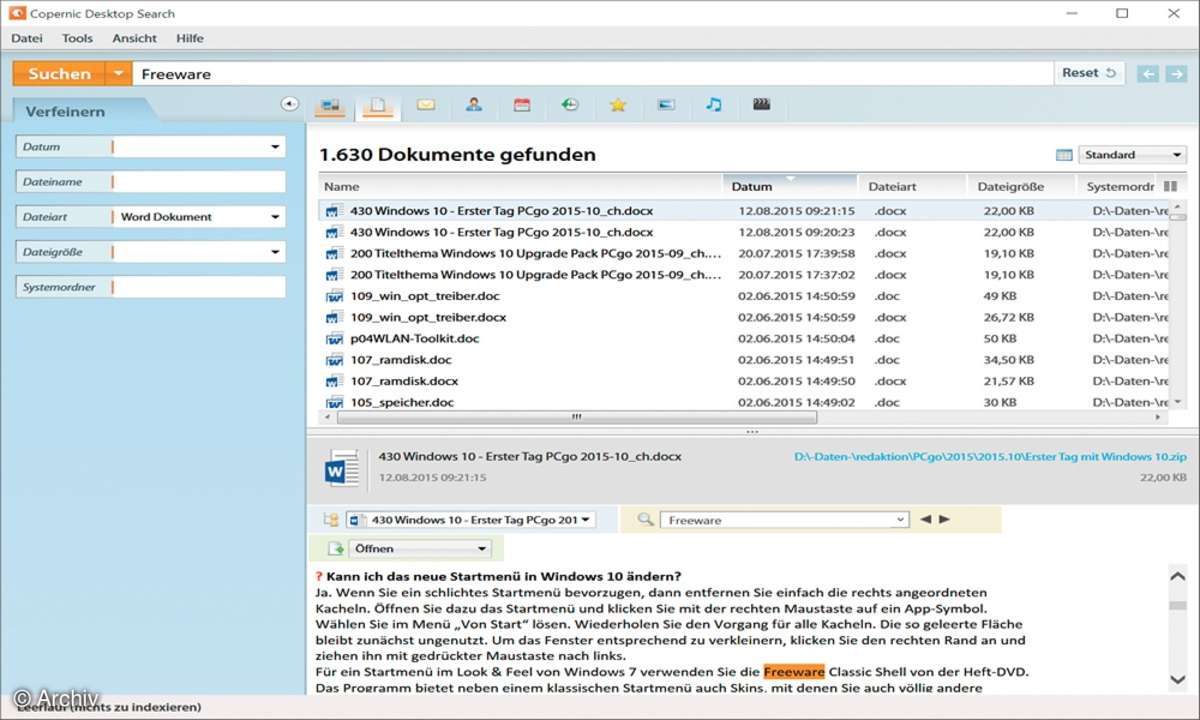This screenshot has height=720, width=1200.
Task: Select the 109_win_opt_treiber.doc result
Action: (744, 296)
